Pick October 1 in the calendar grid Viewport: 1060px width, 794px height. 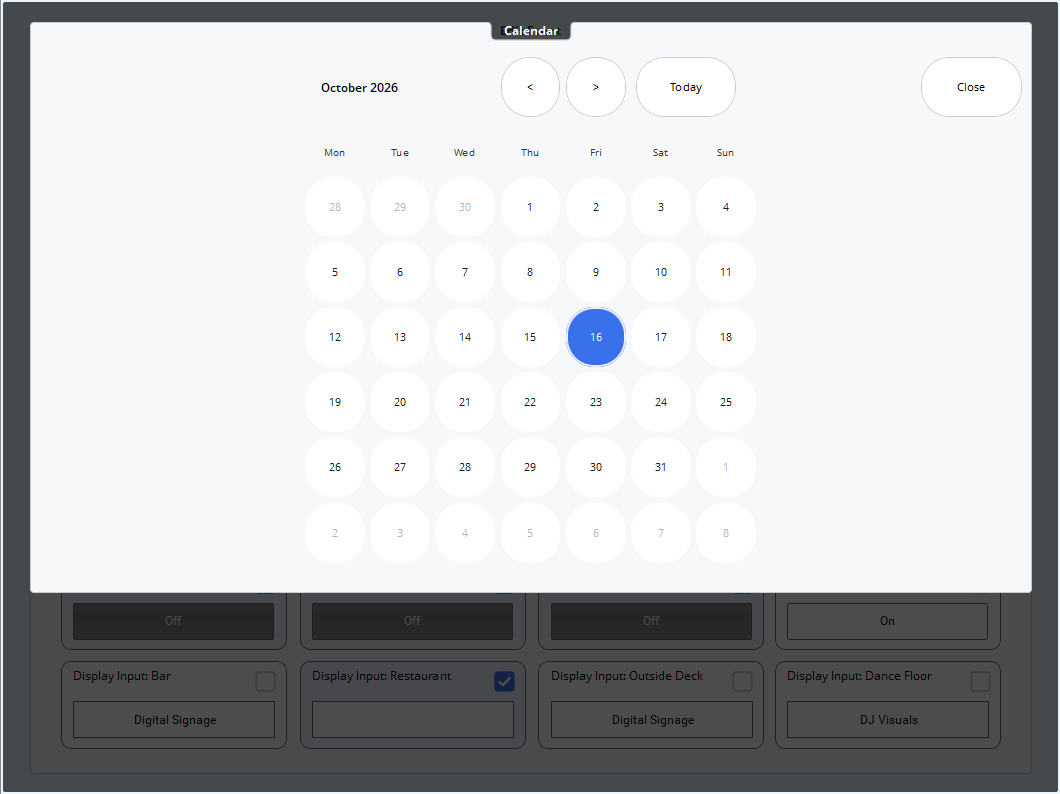pos(530,207)
